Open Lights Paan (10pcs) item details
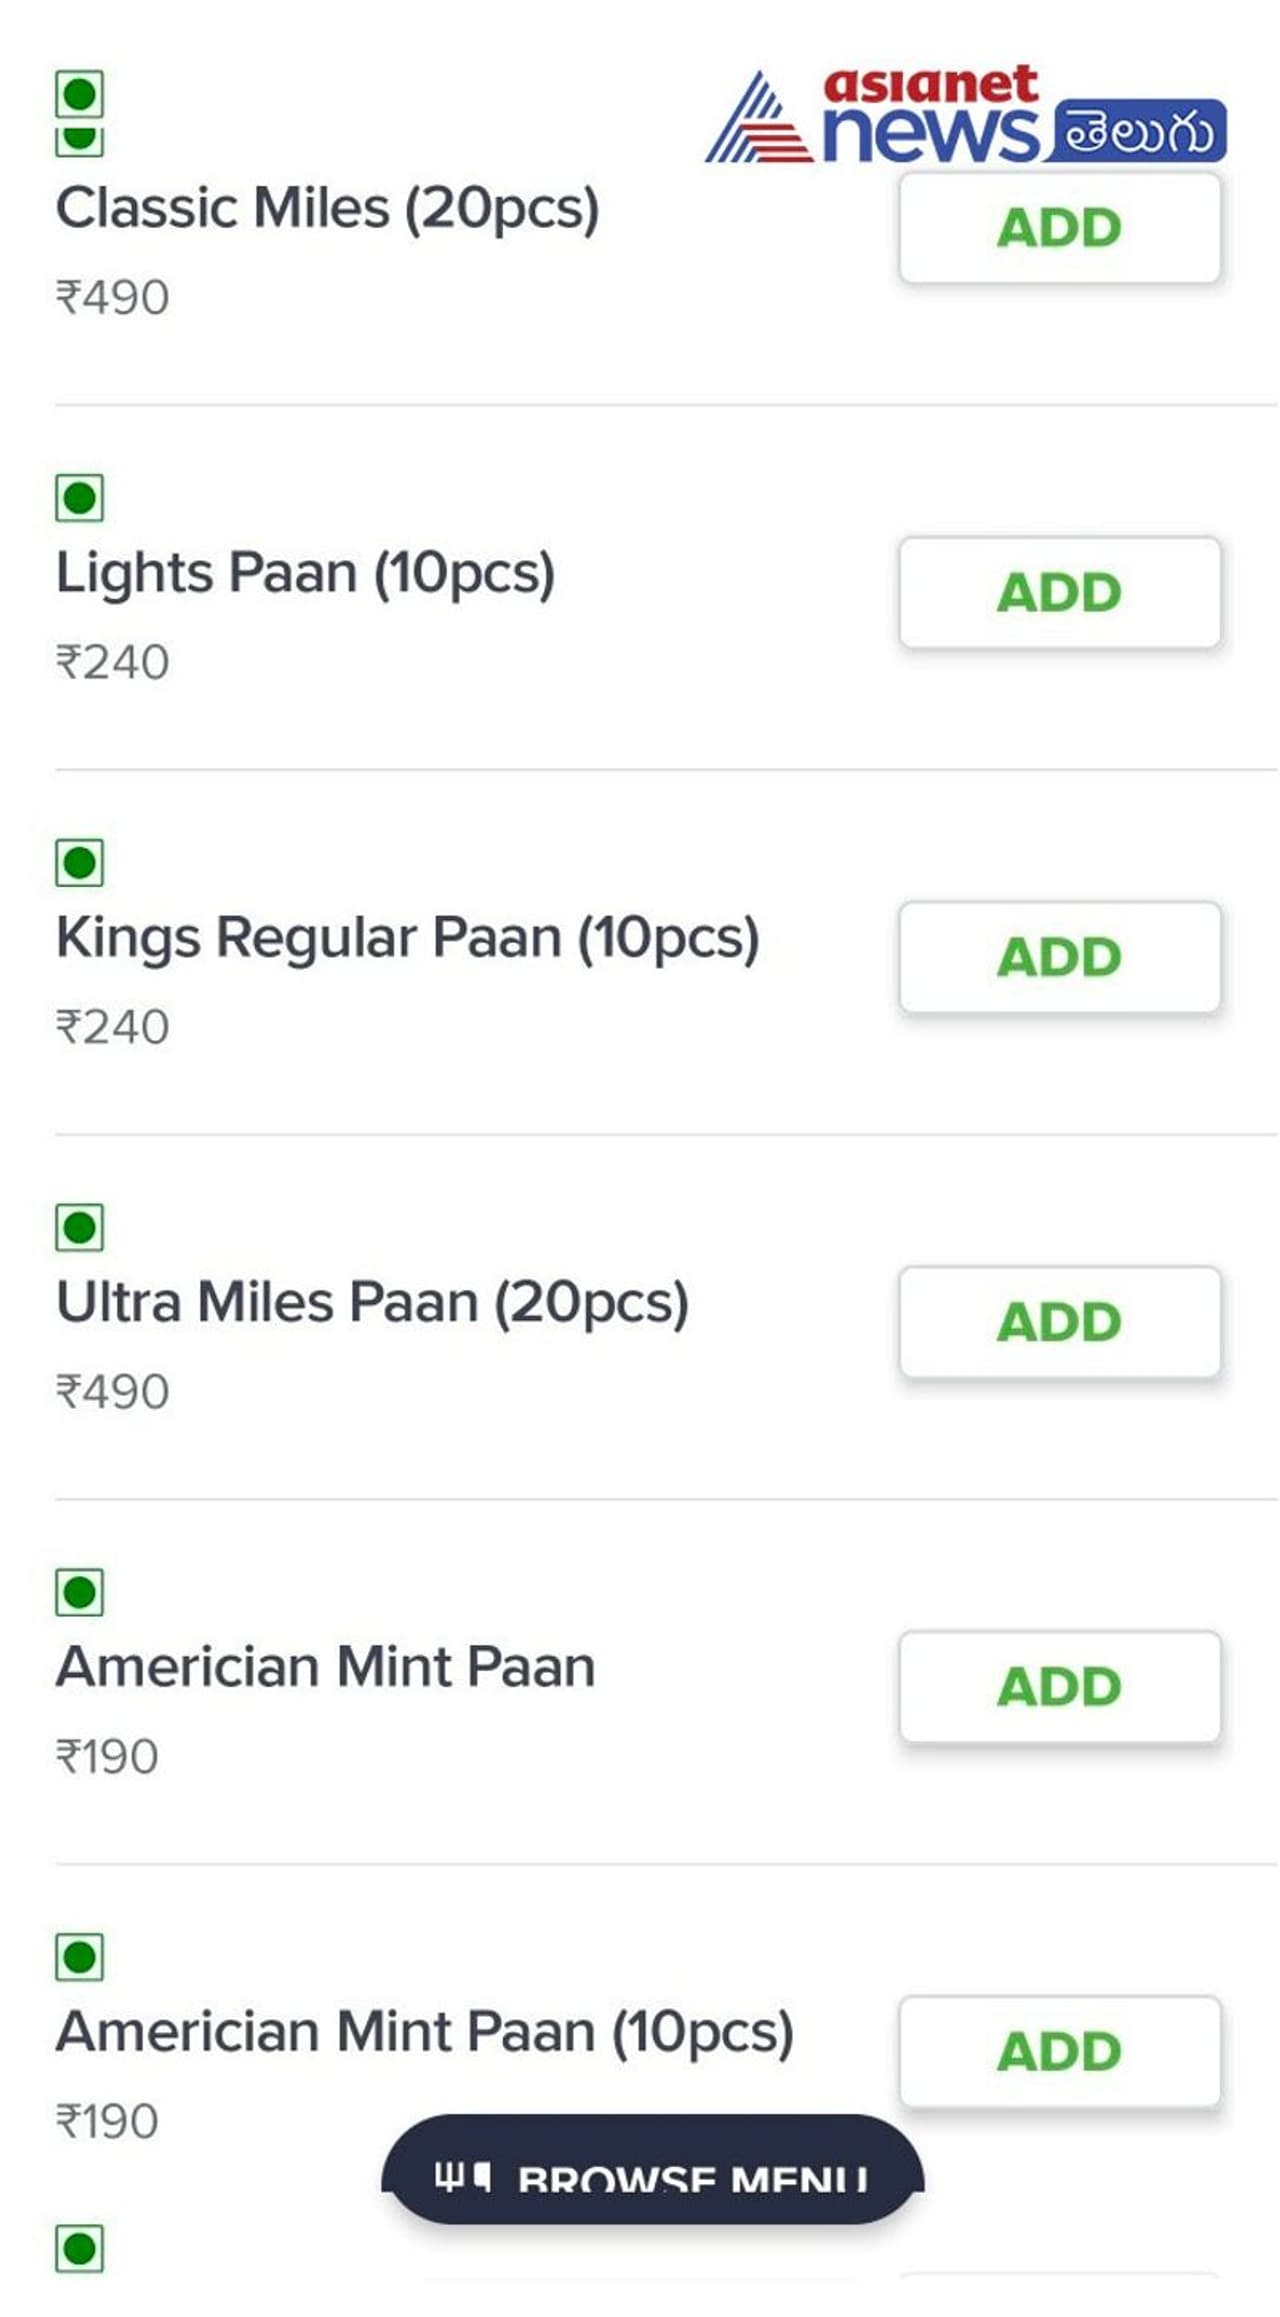 click(x=305, y=573)
